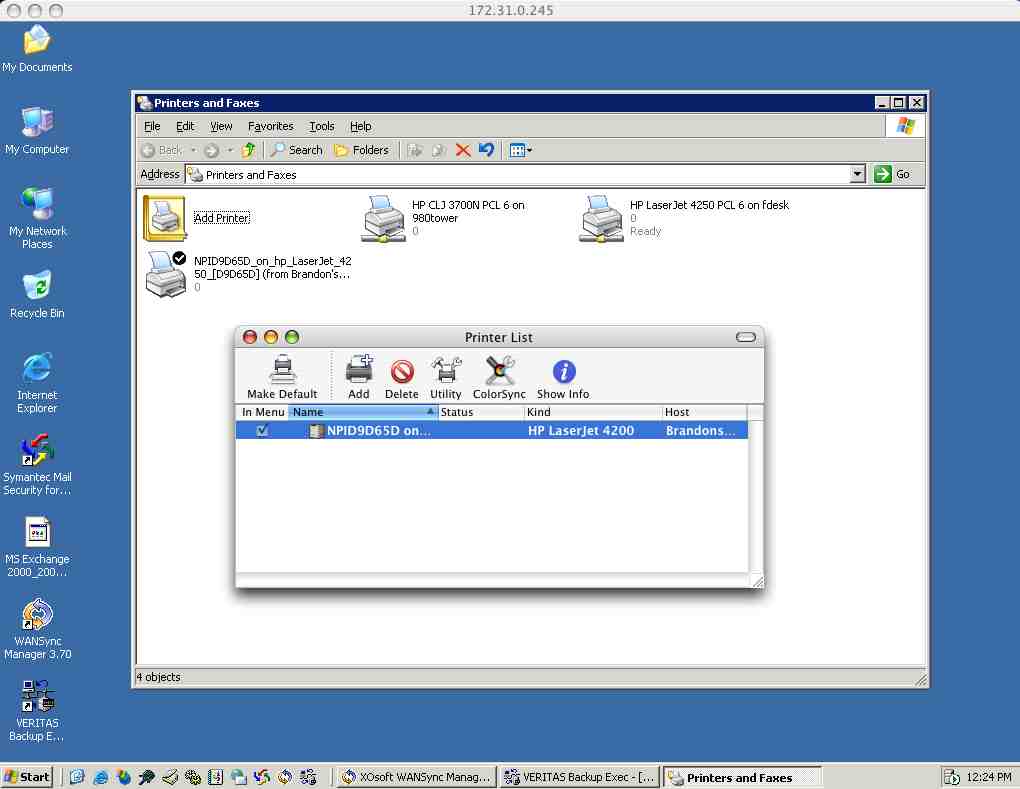Open My Computer desktop icon

tap(37, 131)
